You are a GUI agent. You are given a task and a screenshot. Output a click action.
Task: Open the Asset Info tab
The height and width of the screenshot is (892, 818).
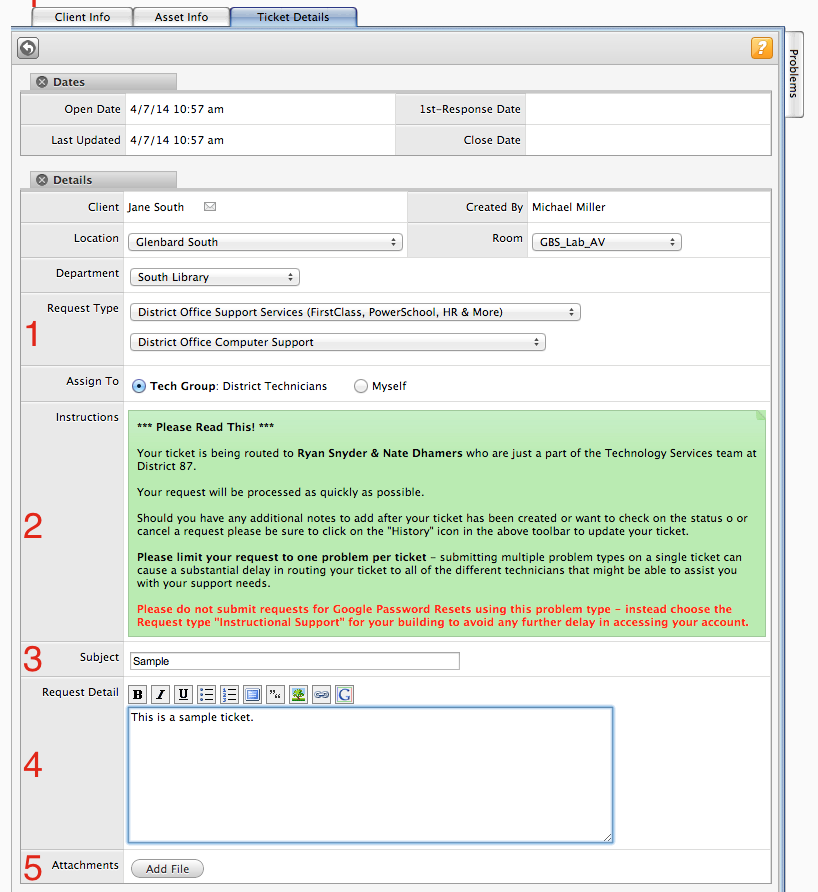click(181, 17)
